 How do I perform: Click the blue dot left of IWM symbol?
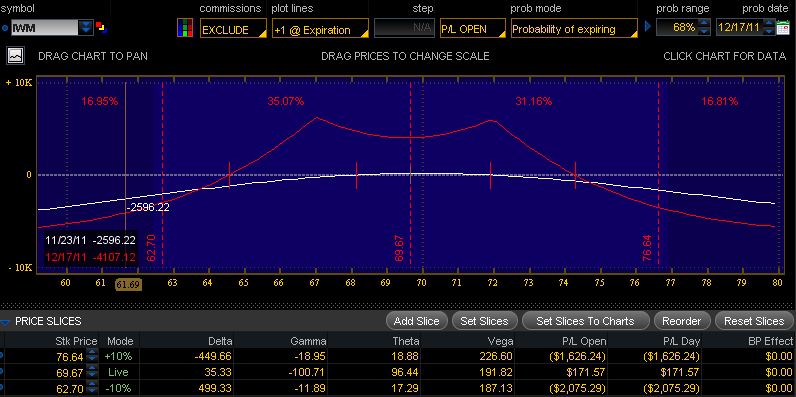pos(5,28)
